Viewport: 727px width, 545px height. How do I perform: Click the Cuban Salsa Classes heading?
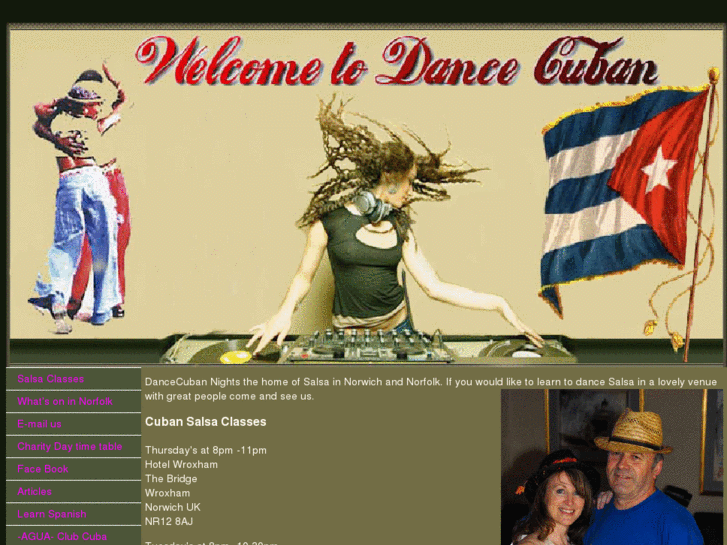pyautogui.click(x=205, y=422)
